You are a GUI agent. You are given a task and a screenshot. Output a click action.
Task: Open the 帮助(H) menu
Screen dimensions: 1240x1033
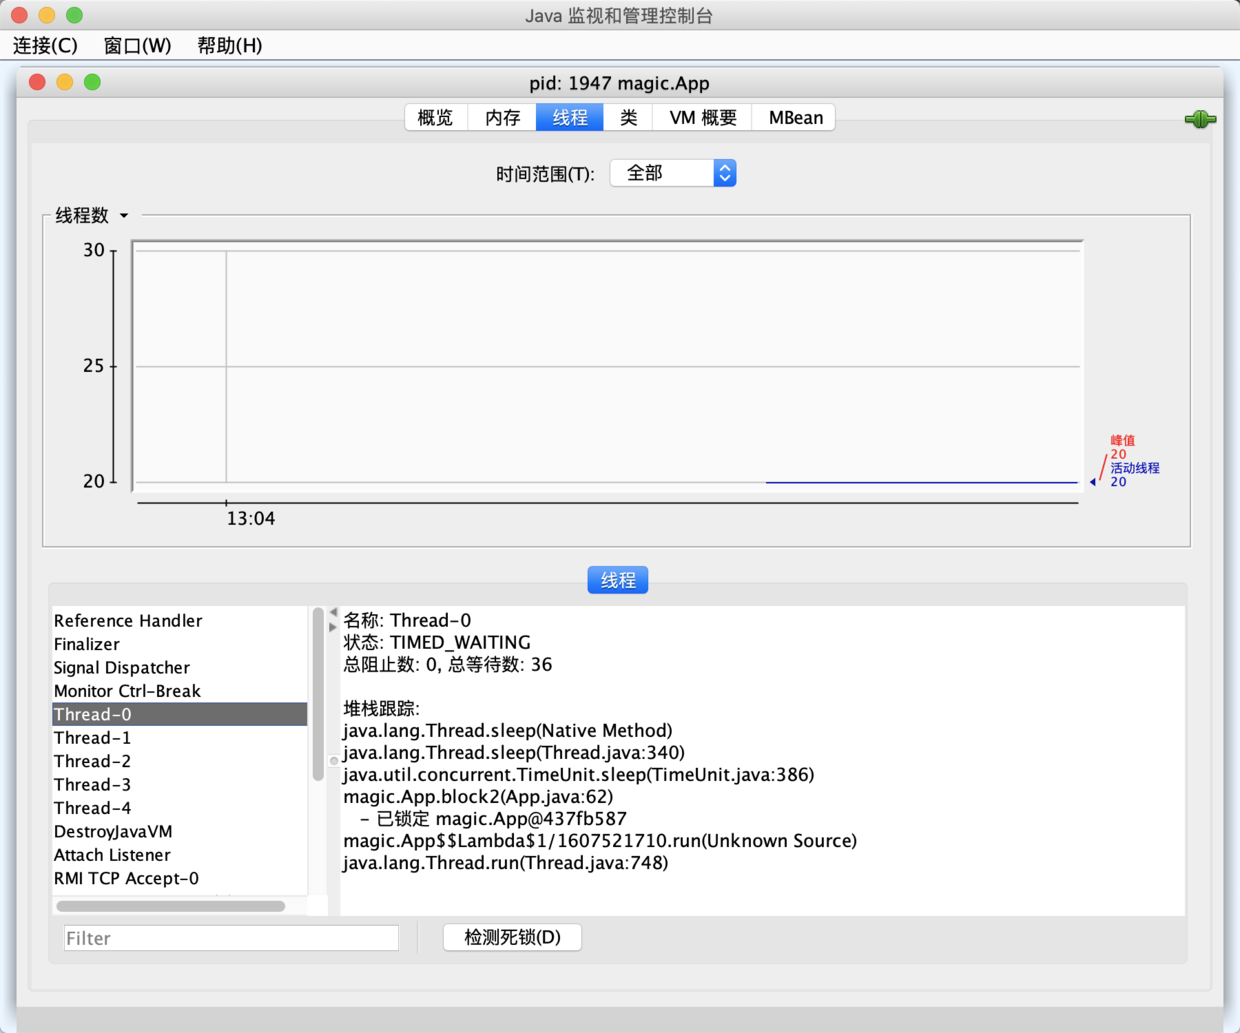click(229, 45)
